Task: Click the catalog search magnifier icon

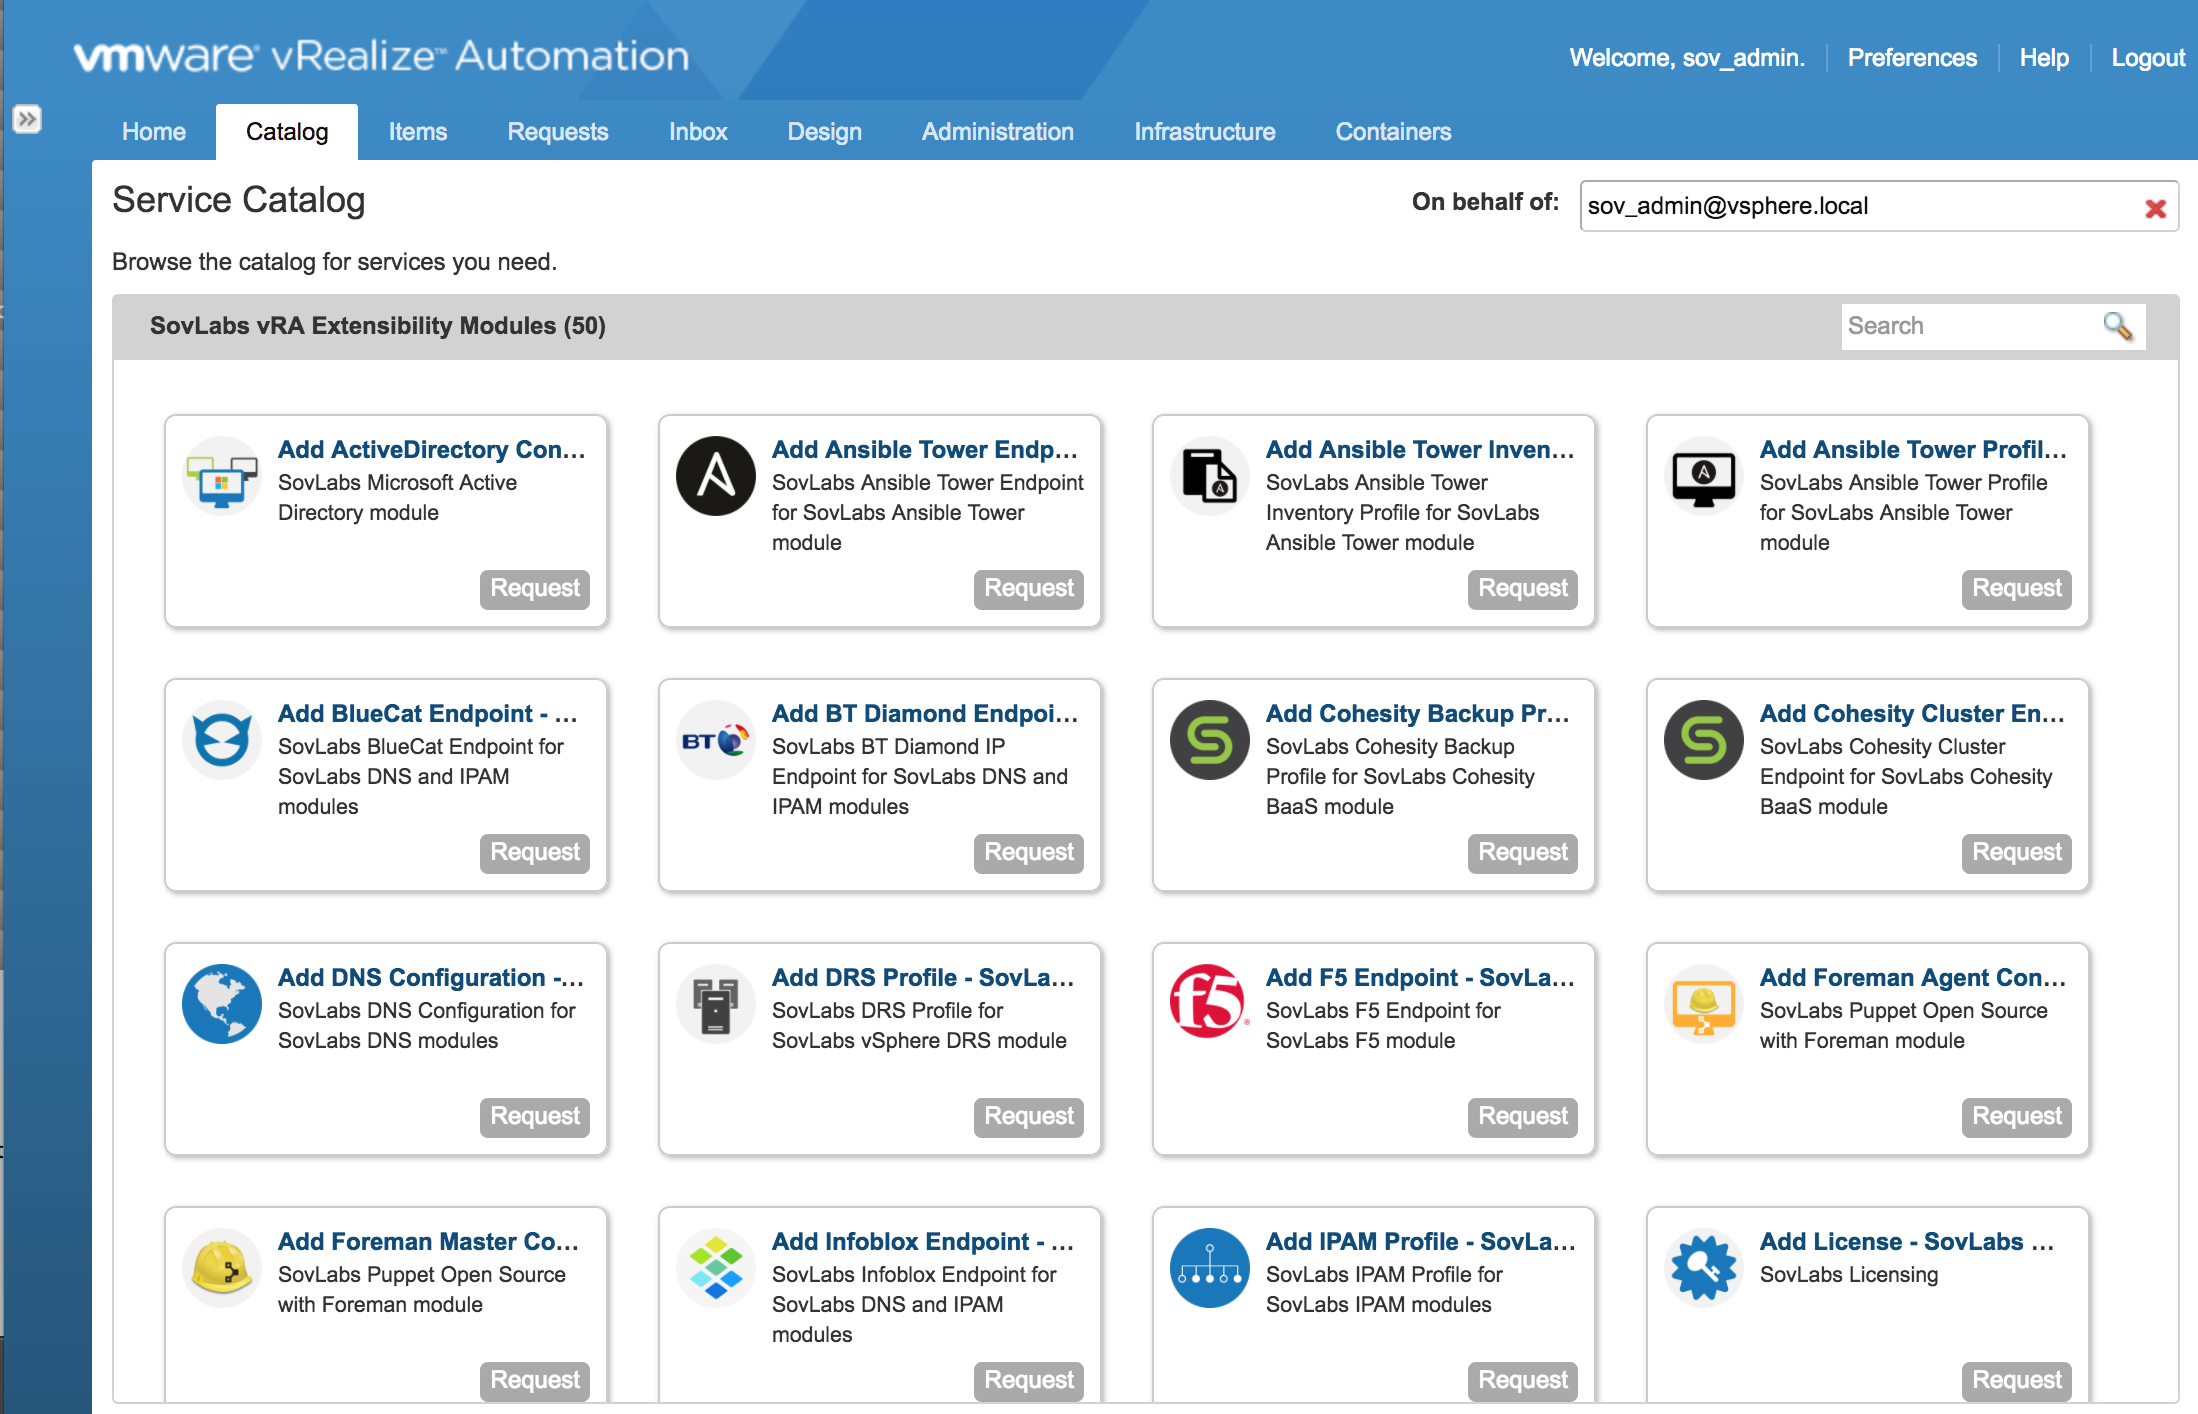Action: pos(2117,326)
